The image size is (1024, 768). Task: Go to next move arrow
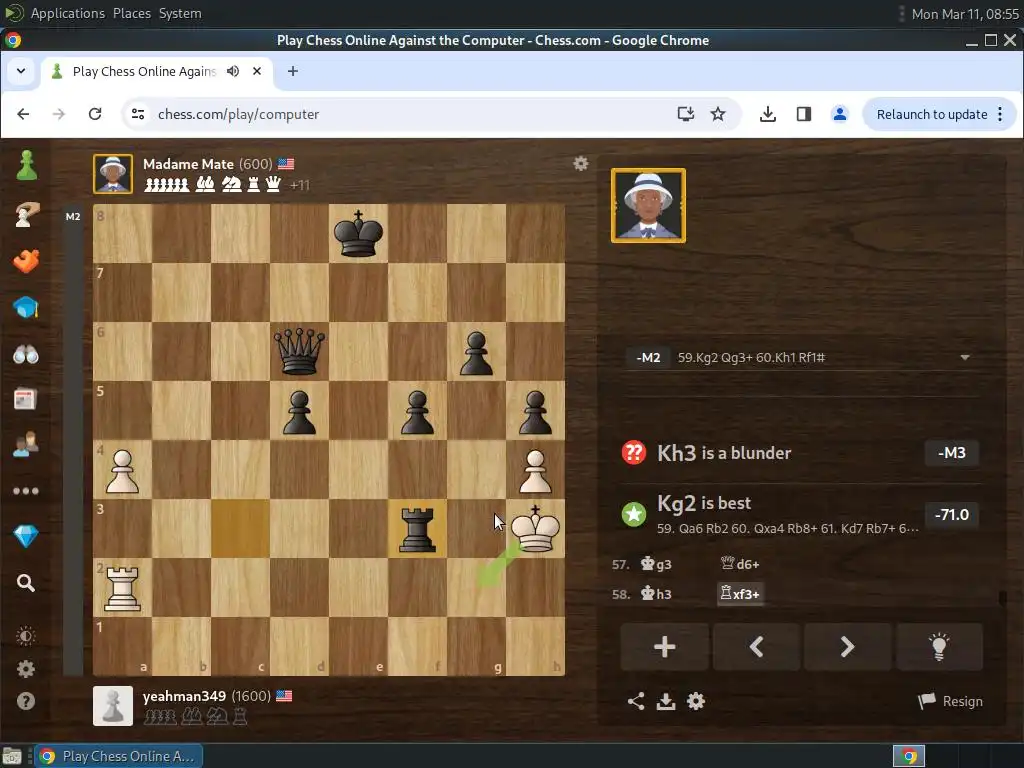[847, 647]
